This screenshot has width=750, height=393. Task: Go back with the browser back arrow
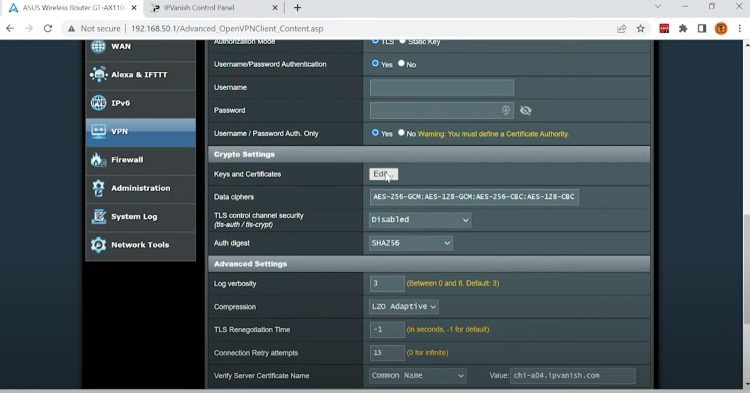(10, 29)
